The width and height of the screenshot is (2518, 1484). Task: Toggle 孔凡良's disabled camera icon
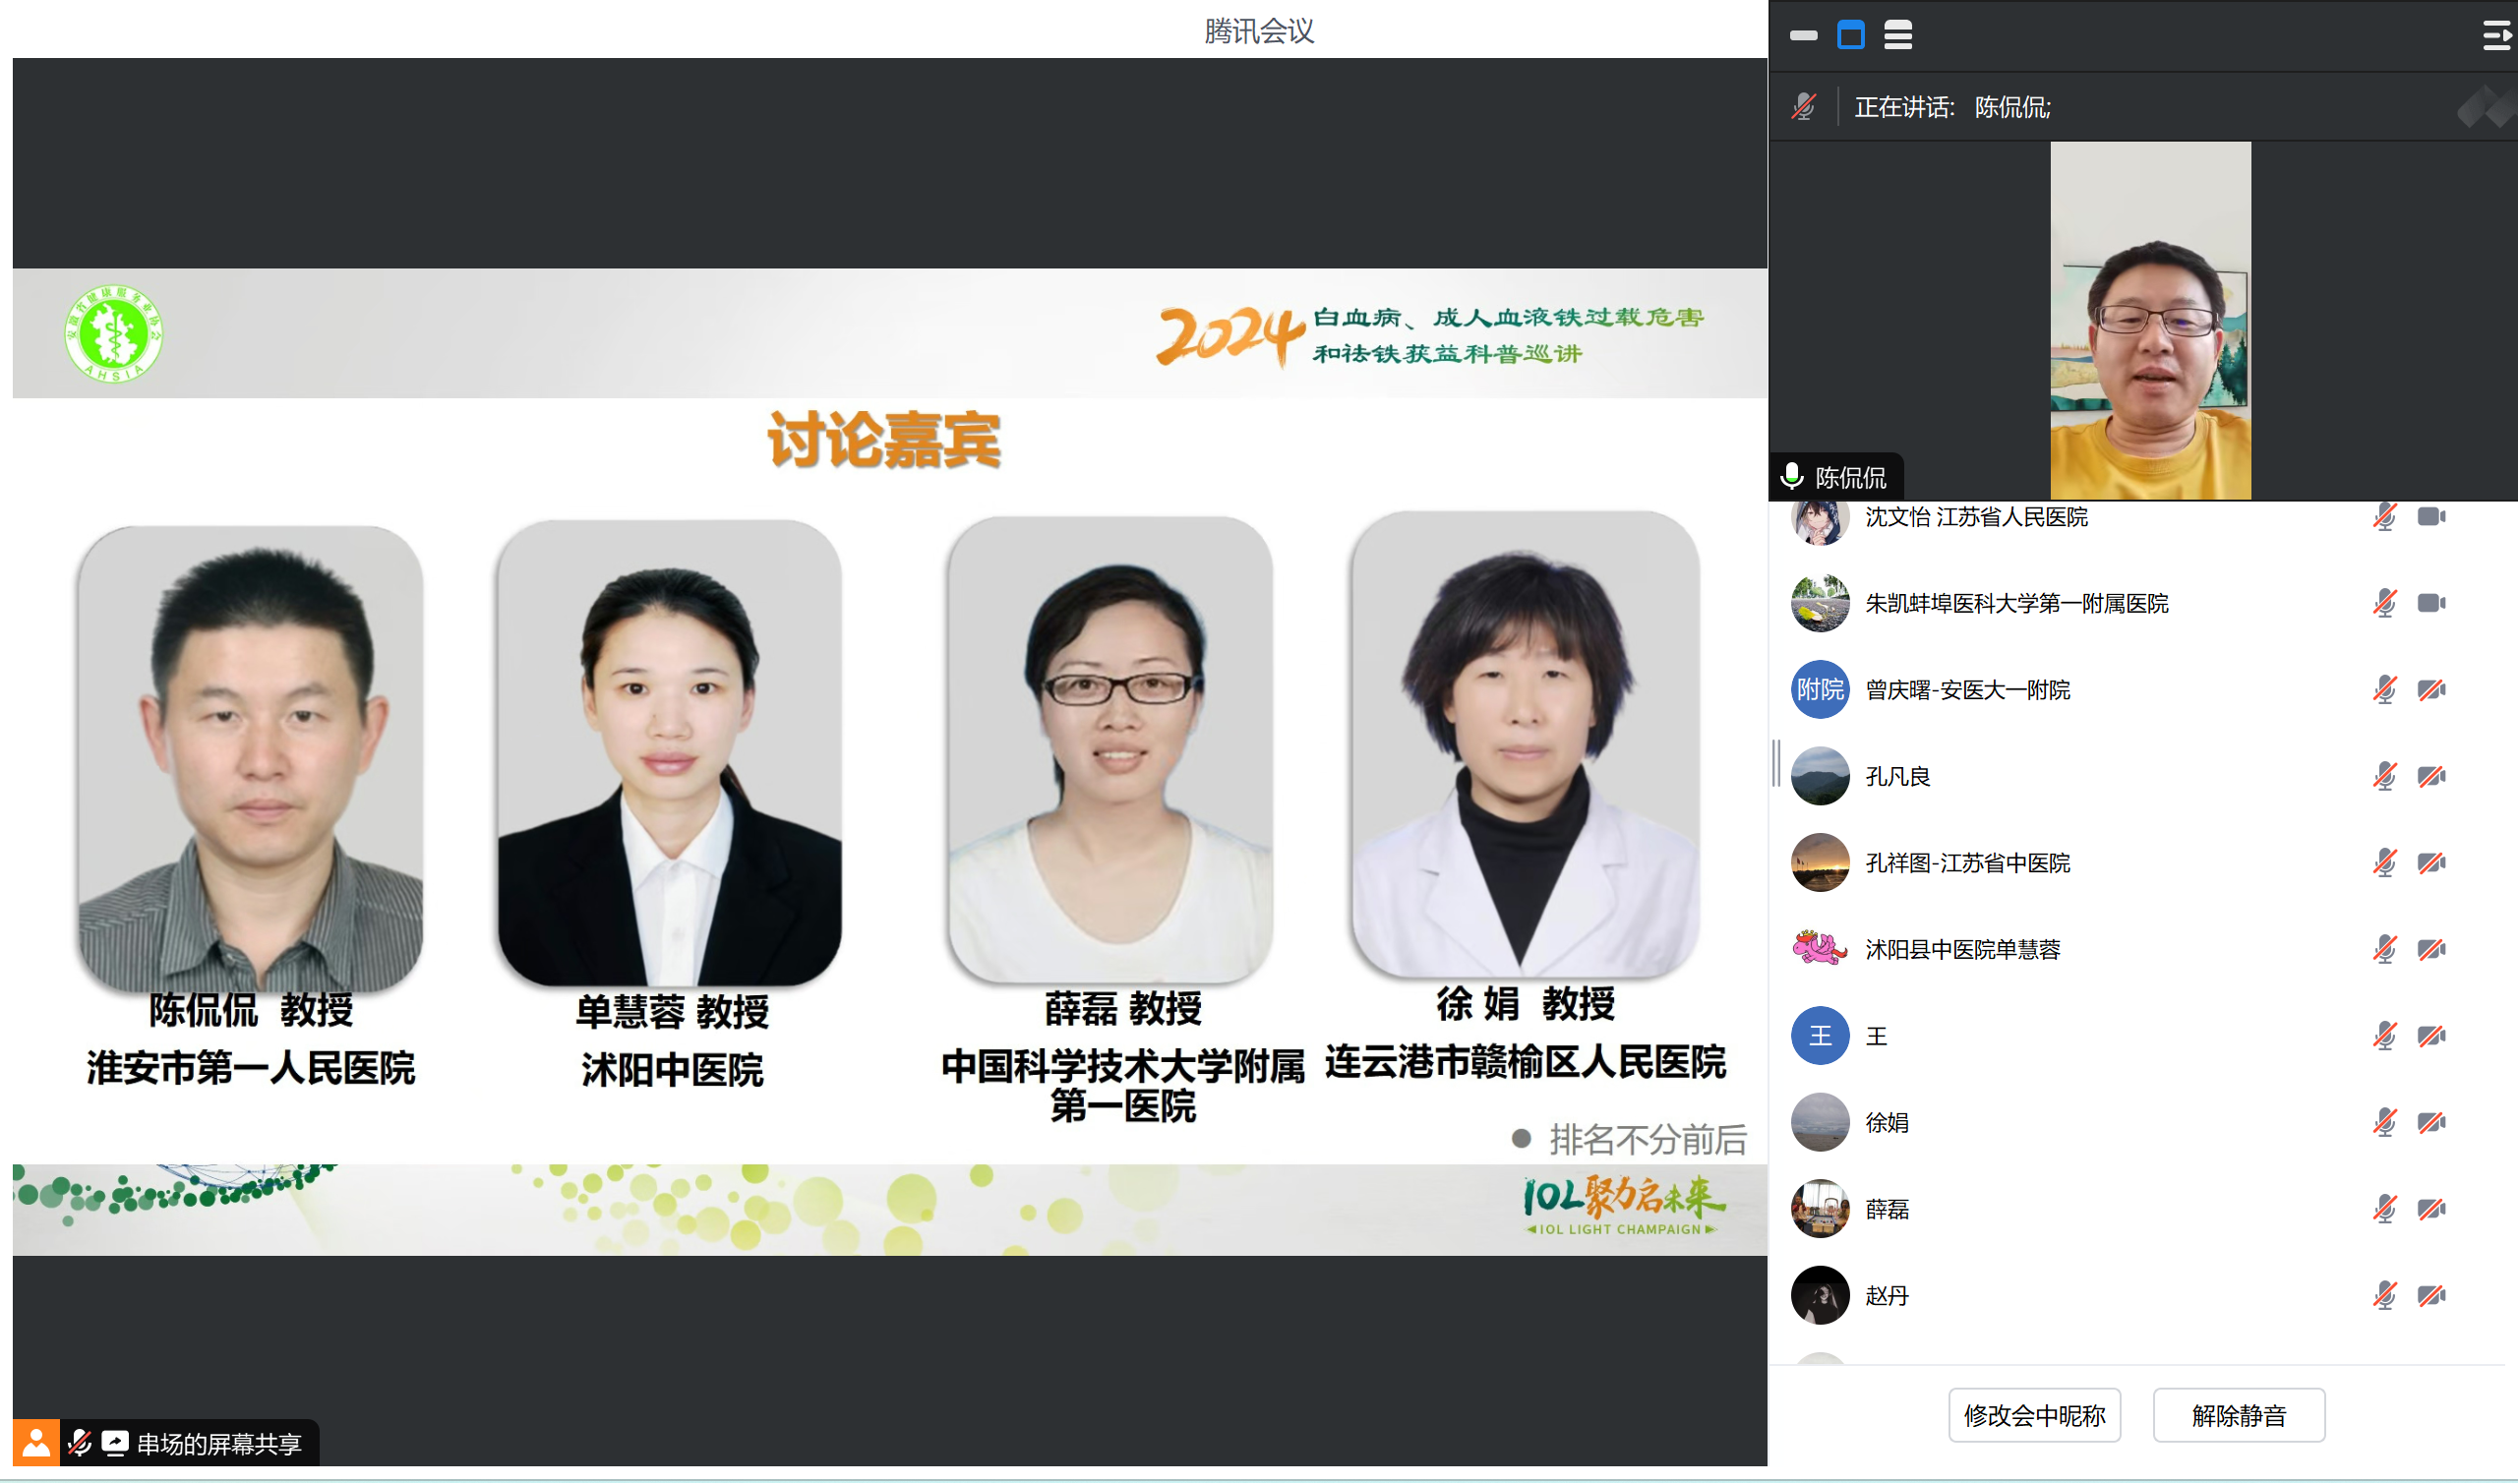2431,776
